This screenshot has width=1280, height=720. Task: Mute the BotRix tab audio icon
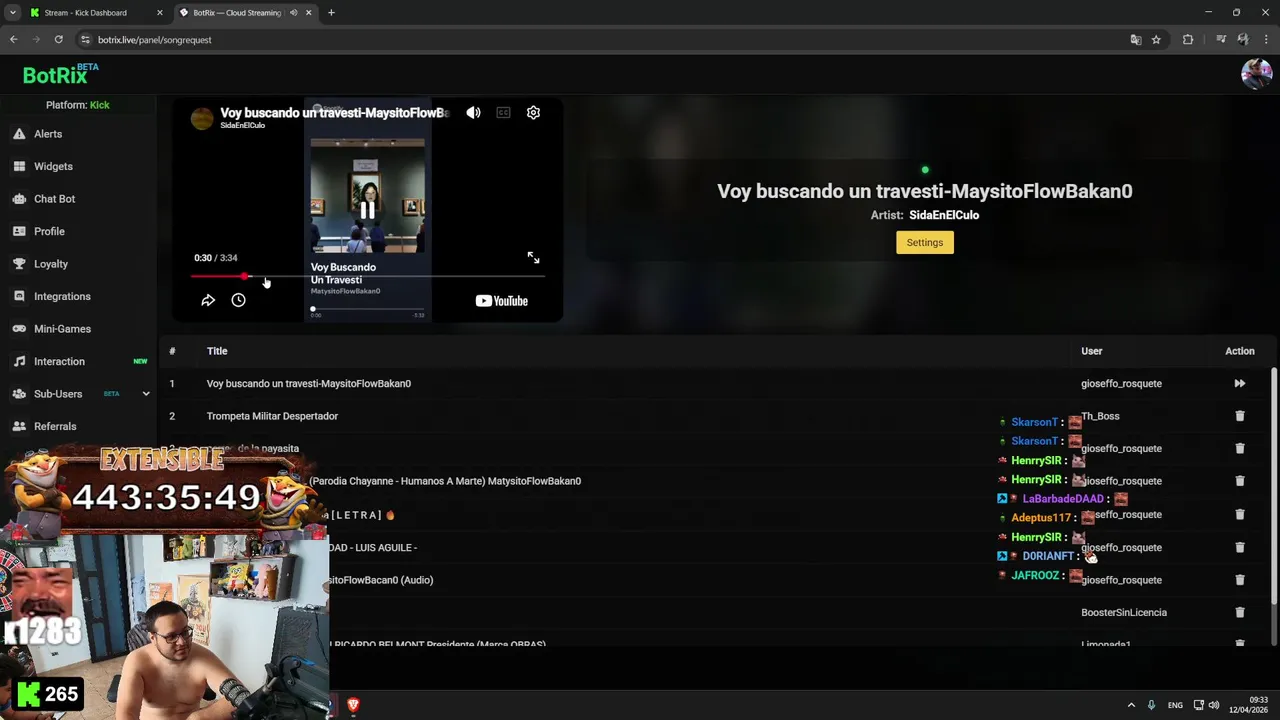[293, 13]
